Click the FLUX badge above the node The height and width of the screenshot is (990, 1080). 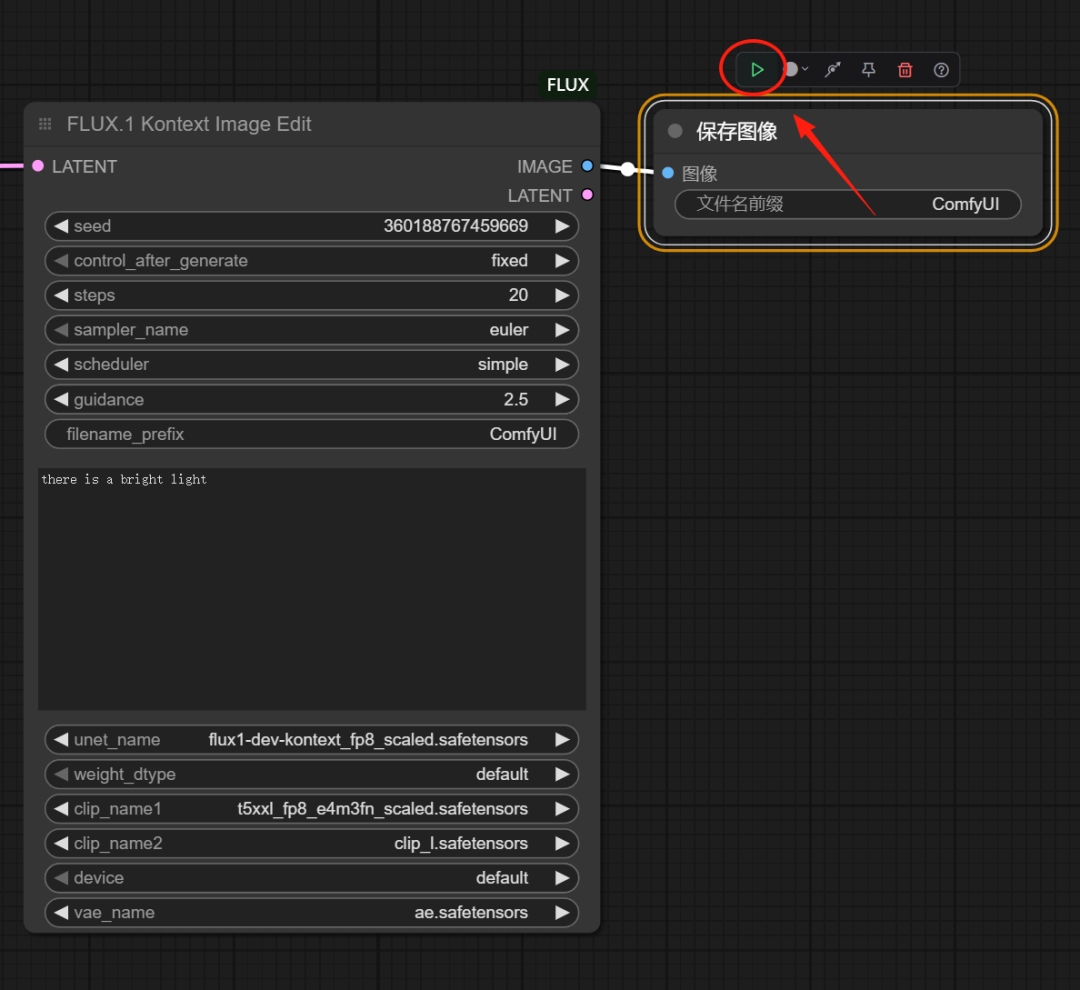point(568,85)
